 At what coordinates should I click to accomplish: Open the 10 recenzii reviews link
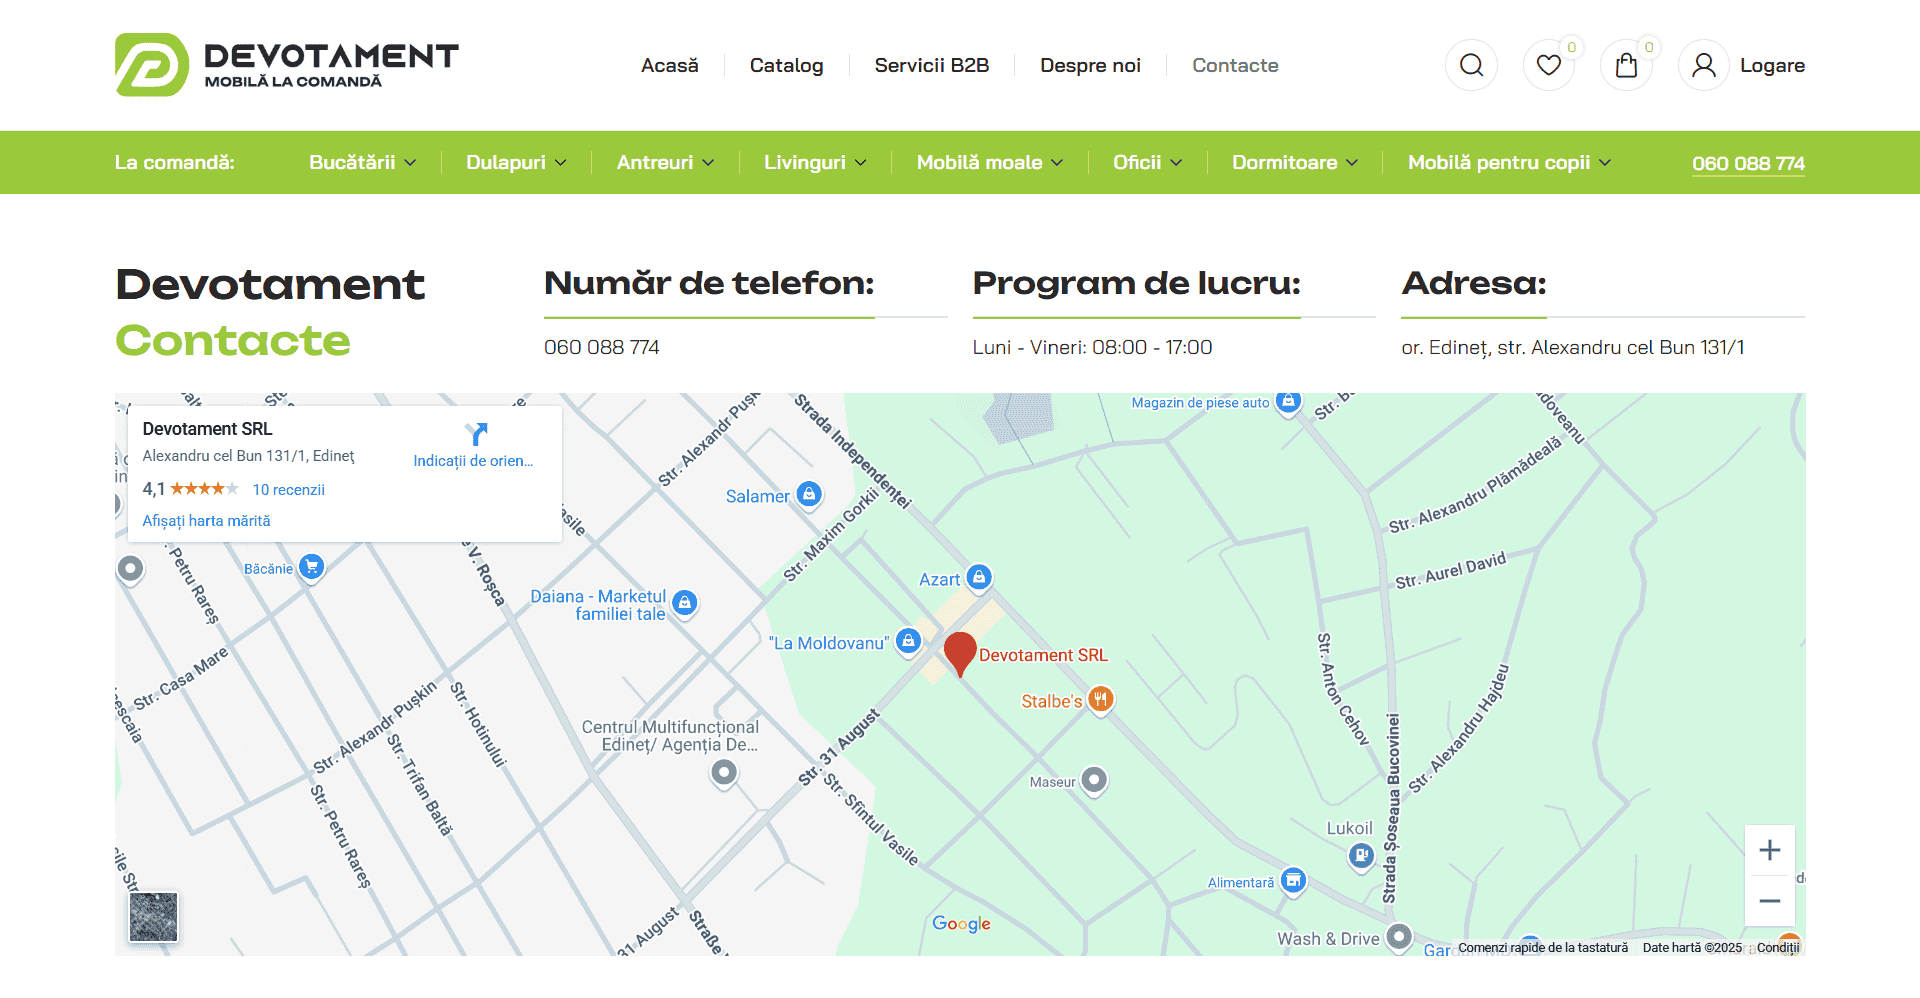288,489
